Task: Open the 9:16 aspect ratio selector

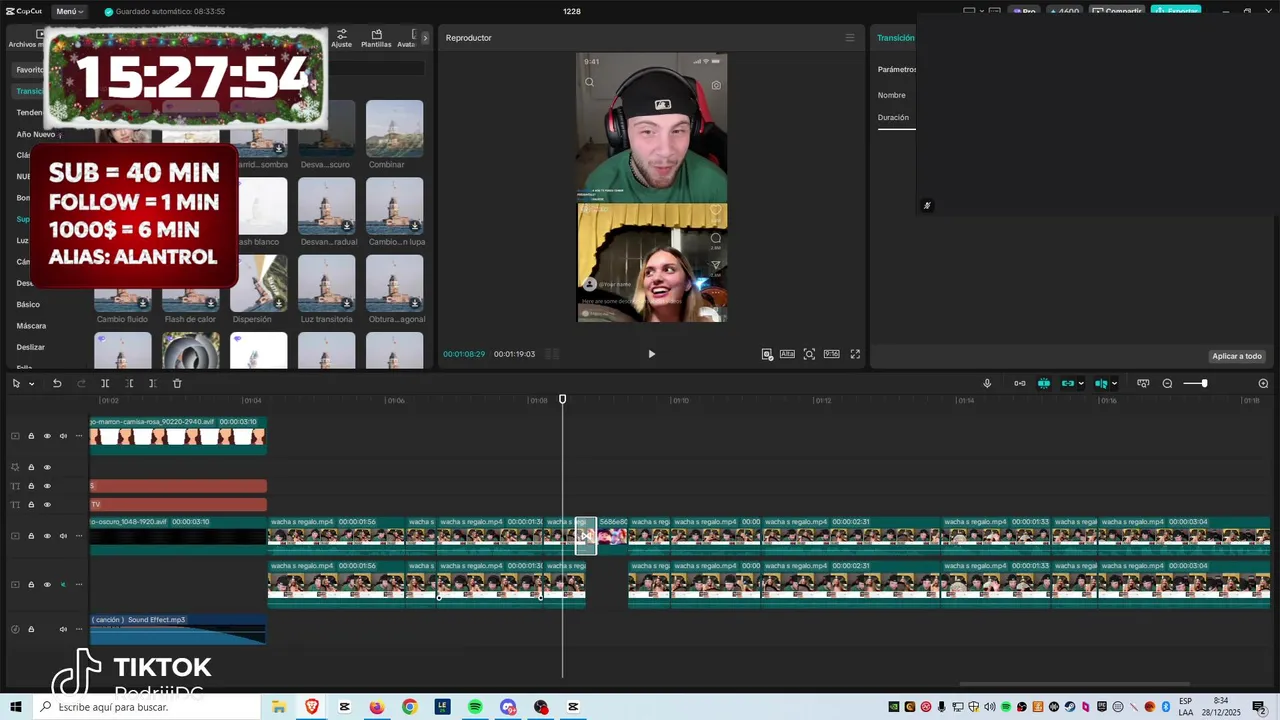Action: (x=831, y=354)
